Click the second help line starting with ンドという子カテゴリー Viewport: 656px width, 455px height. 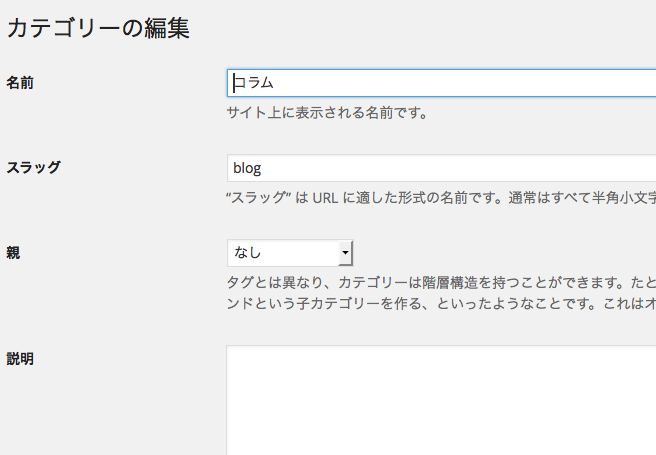click(440, 302)
